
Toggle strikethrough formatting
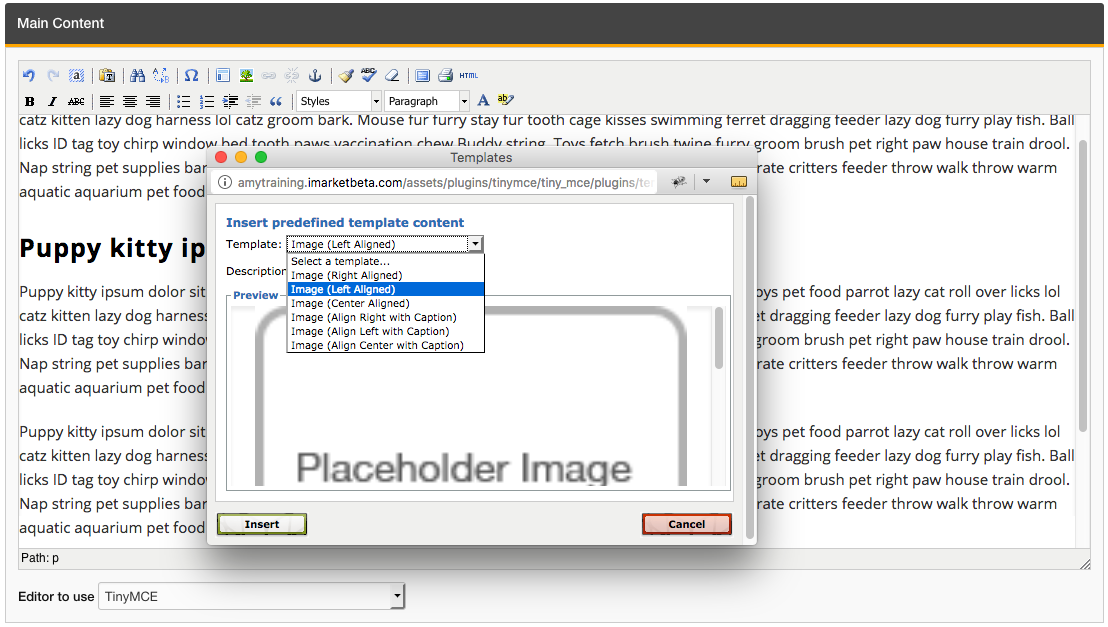[76, 101]
